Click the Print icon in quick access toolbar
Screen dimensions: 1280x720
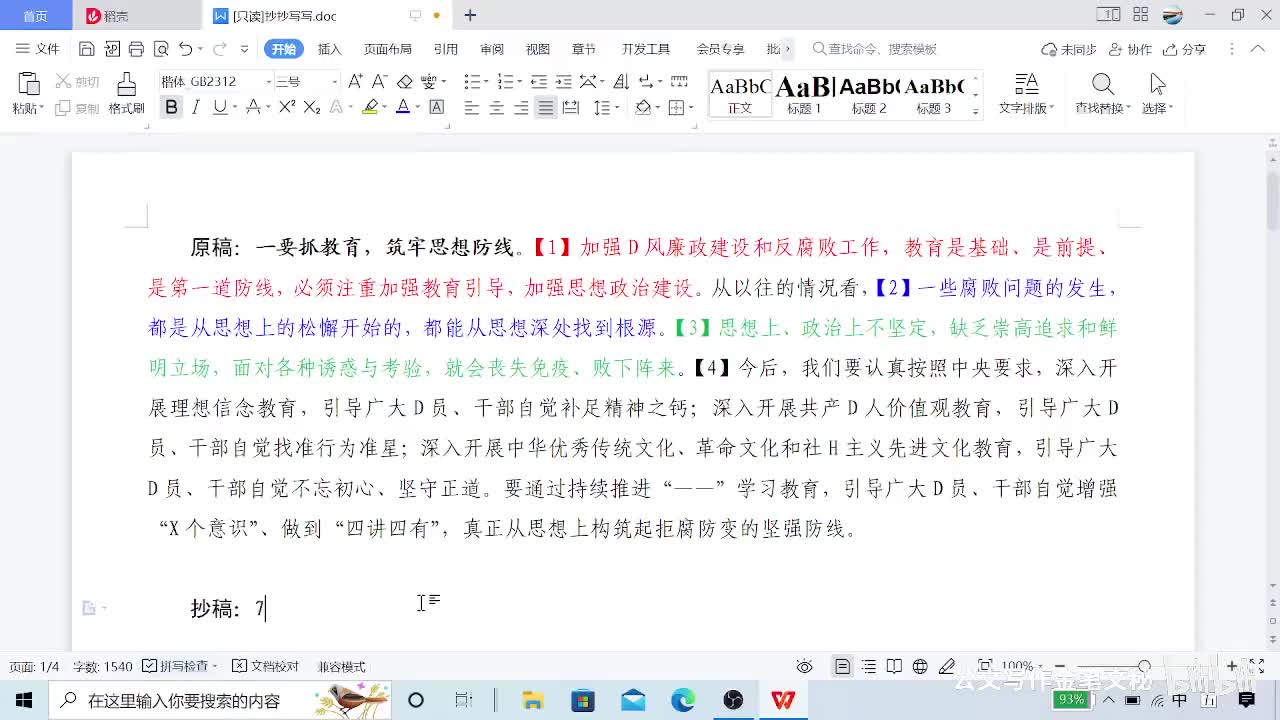(136, 49)
